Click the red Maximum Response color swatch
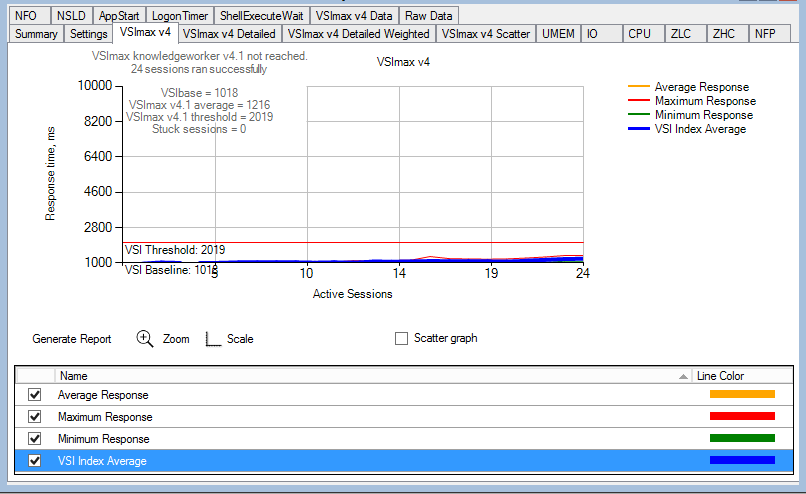Screen dimensions: 806x494 (742, 417)
